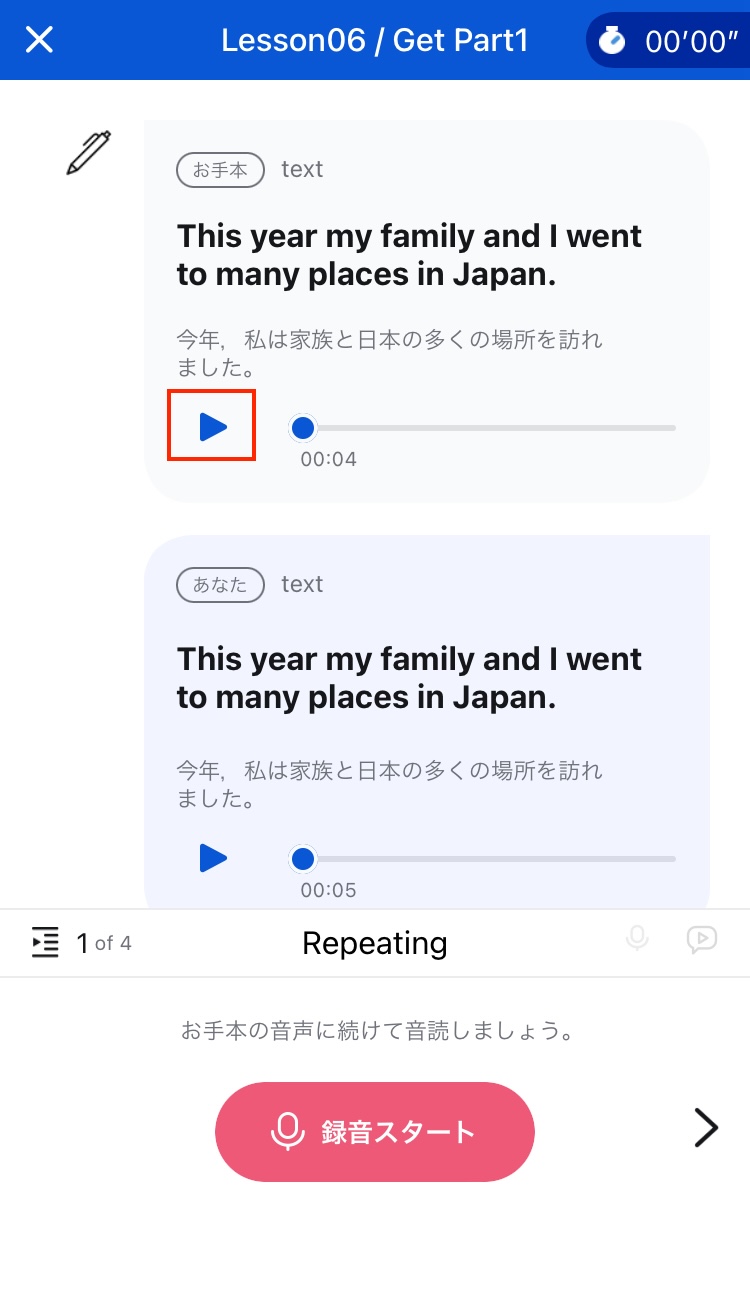Go to next item with right chevron
This screenshot has height=1294, width=750.
coord(706,1128)
